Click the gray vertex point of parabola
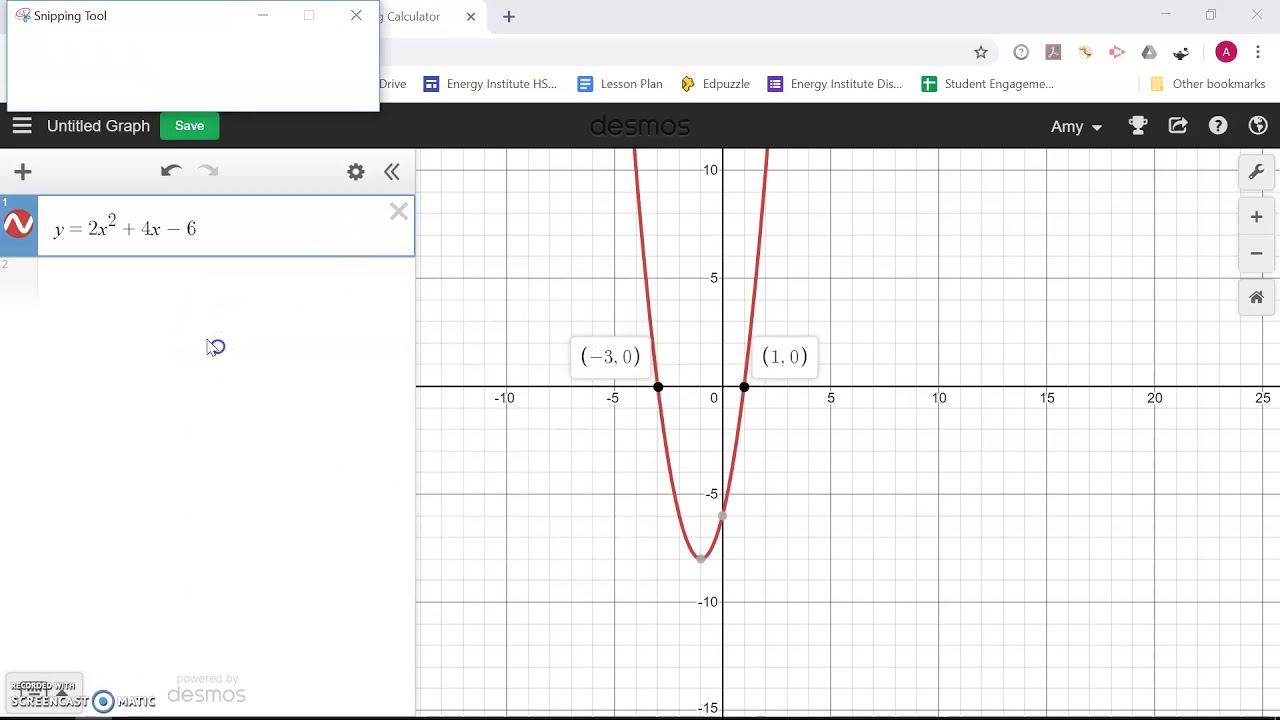1280x720 pixels. pyautogui.click(x=701, y=558)
